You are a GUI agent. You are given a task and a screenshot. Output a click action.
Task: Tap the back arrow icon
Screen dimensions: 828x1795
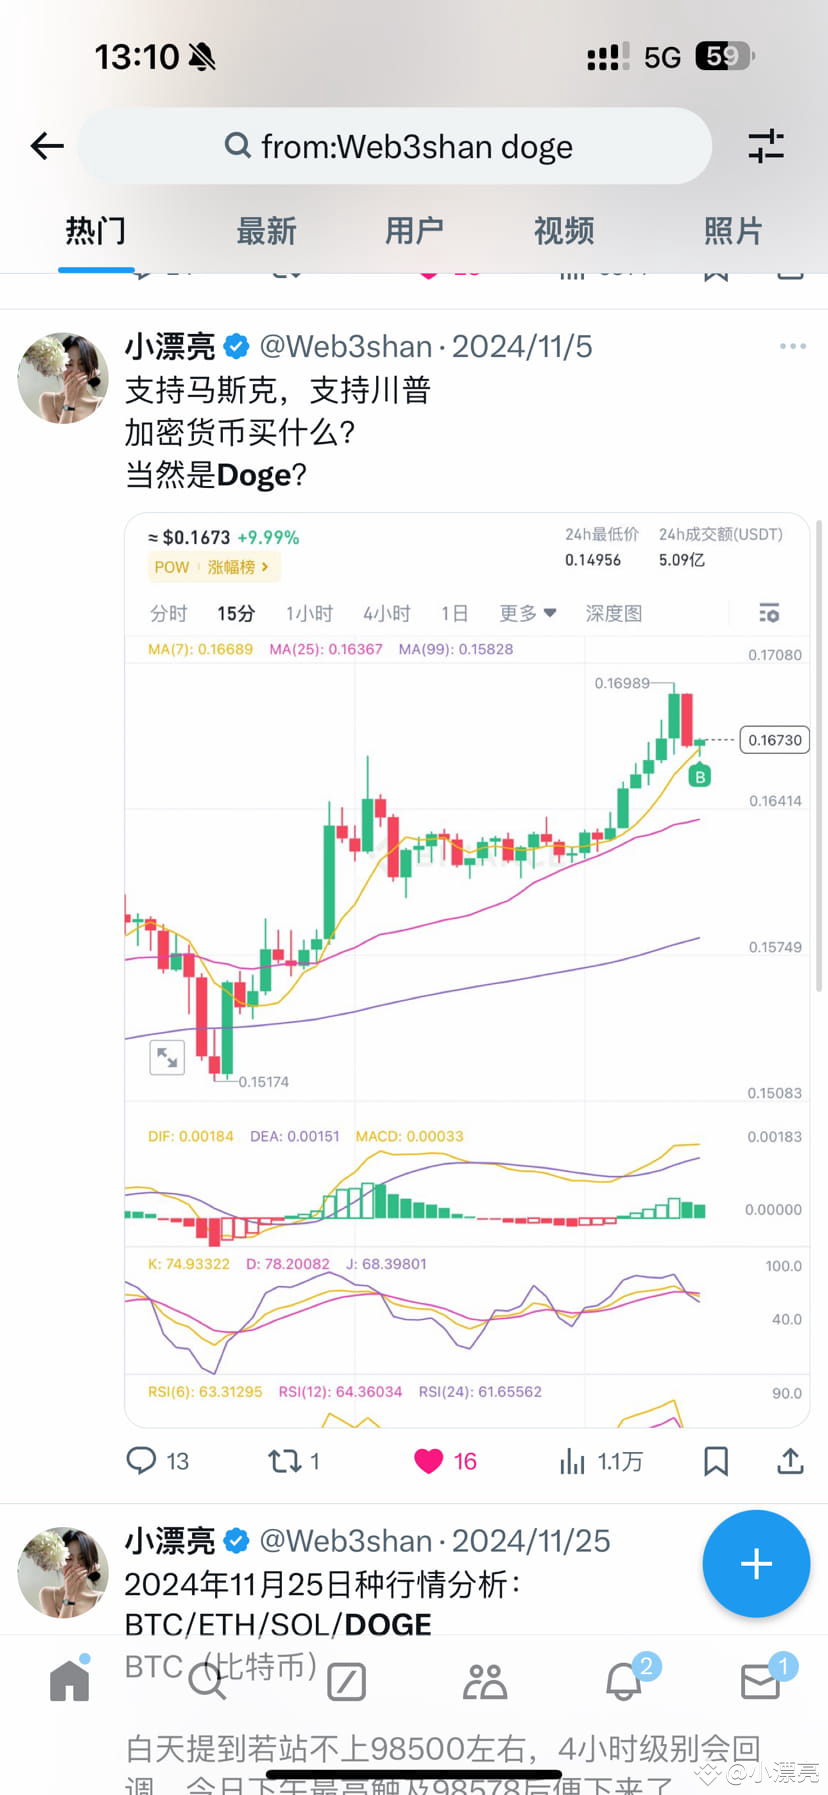click(47, 146)
